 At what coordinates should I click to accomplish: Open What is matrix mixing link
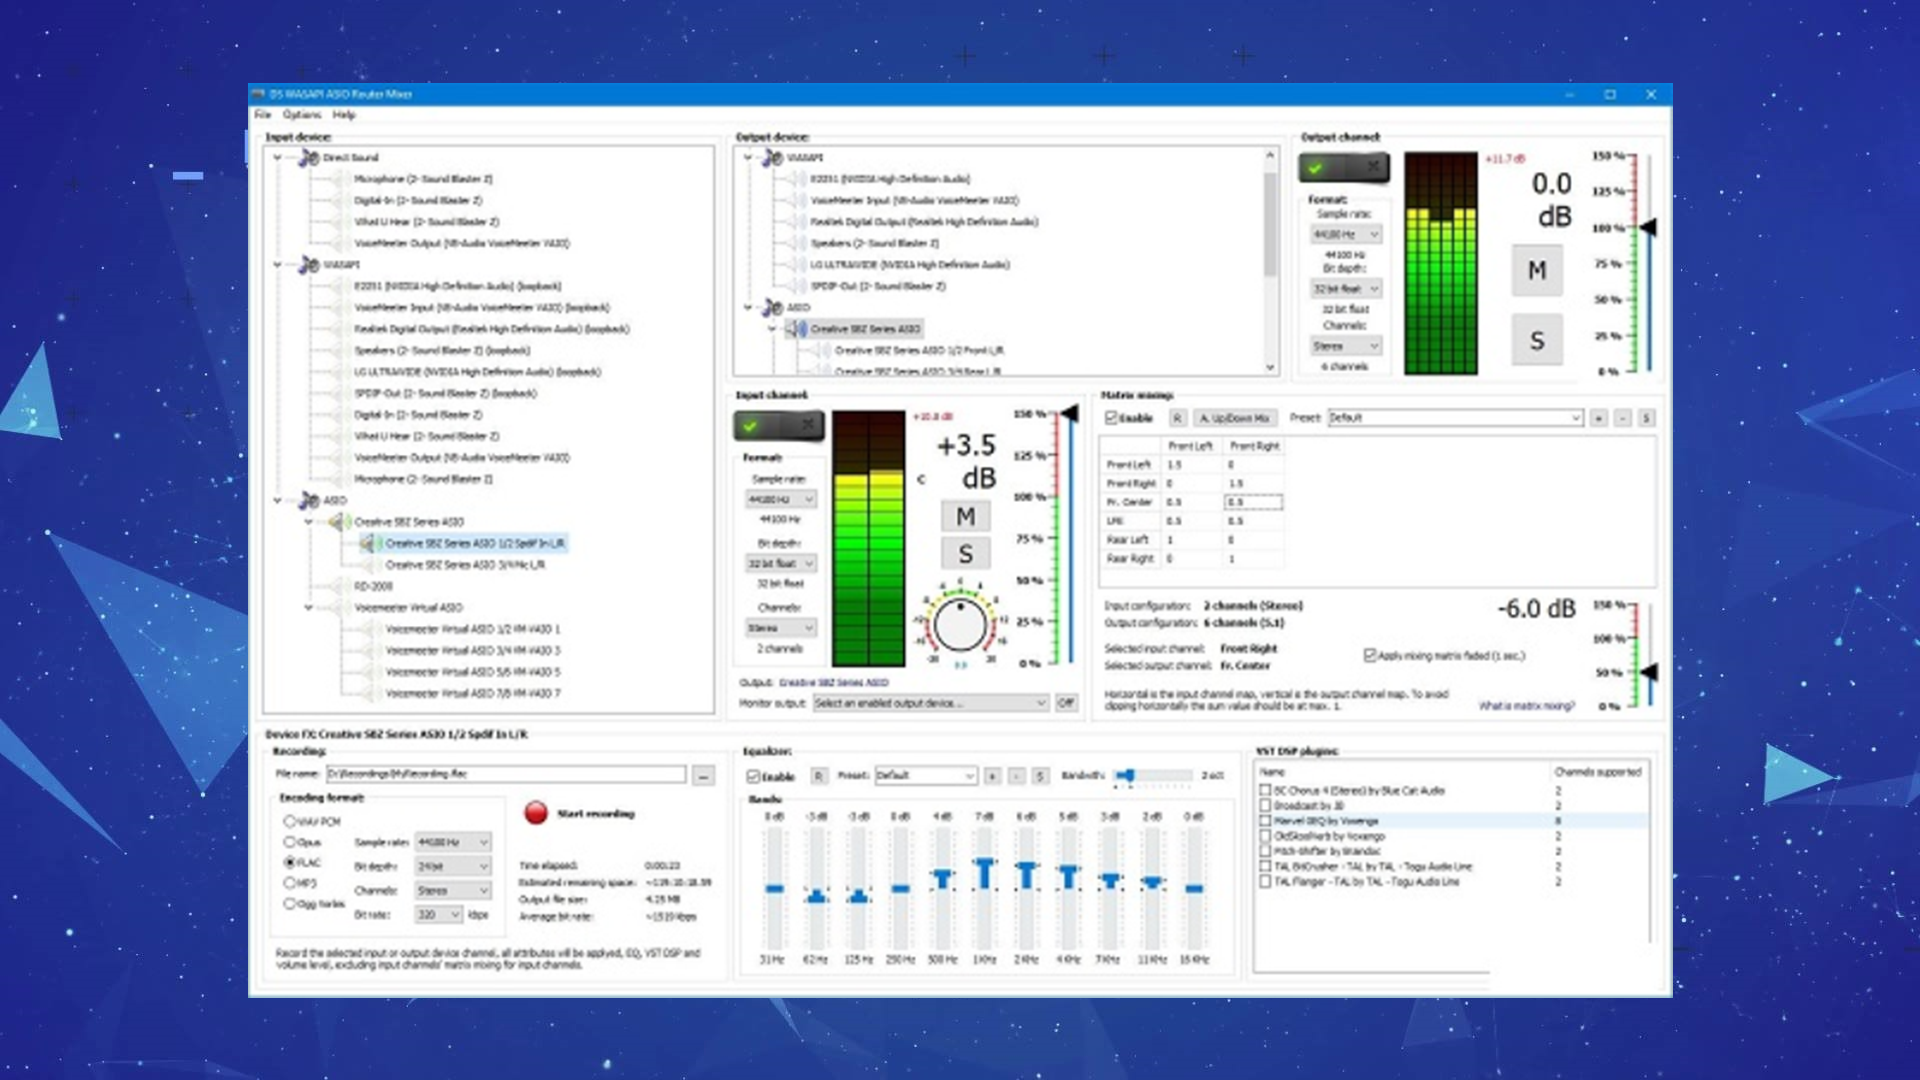point(1527,706)
